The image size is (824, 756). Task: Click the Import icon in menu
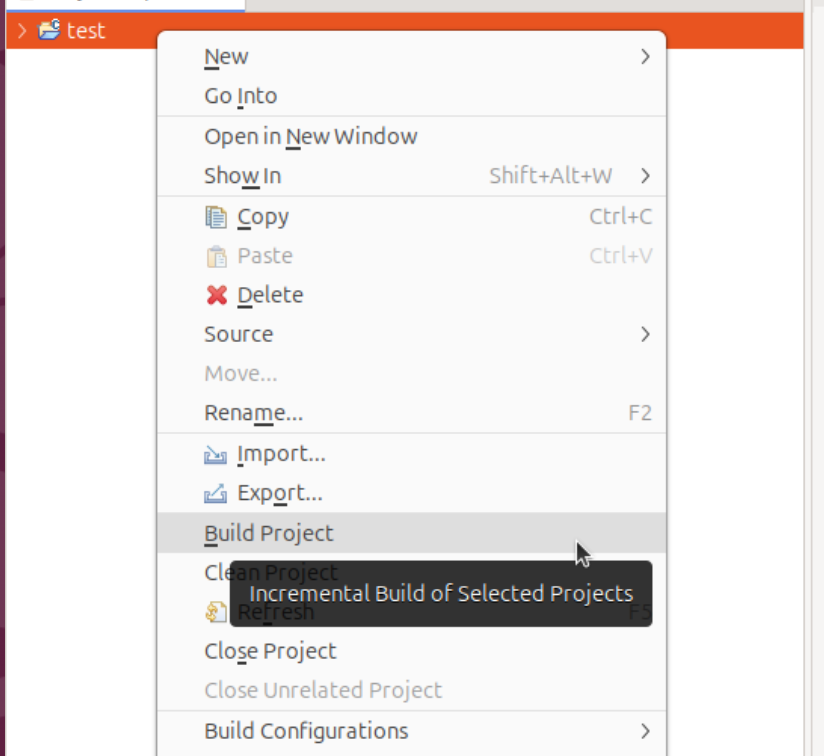[216, 455]
